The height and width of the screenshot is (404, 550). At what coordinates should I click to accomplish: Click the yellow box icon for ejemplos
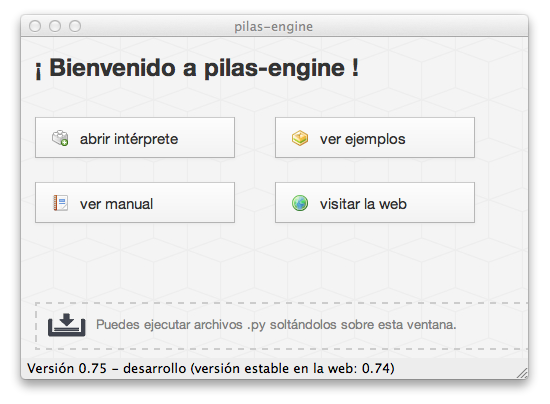click(300, 138)
